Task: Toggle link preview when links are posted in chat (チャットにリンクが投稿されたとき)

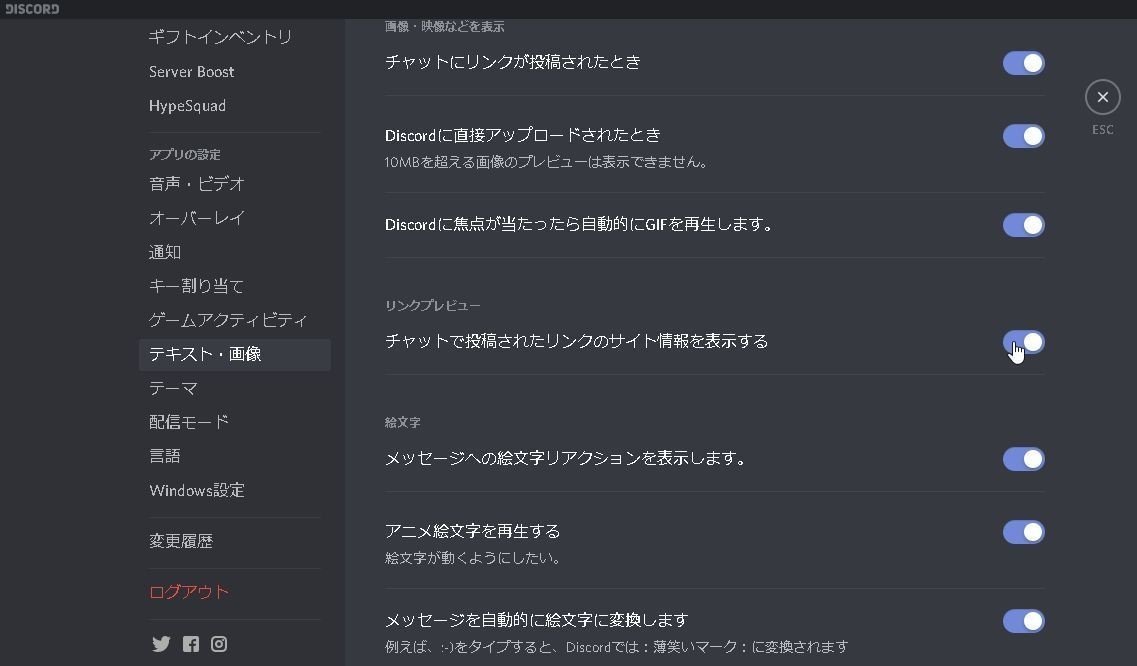Action: [1023, 63]
